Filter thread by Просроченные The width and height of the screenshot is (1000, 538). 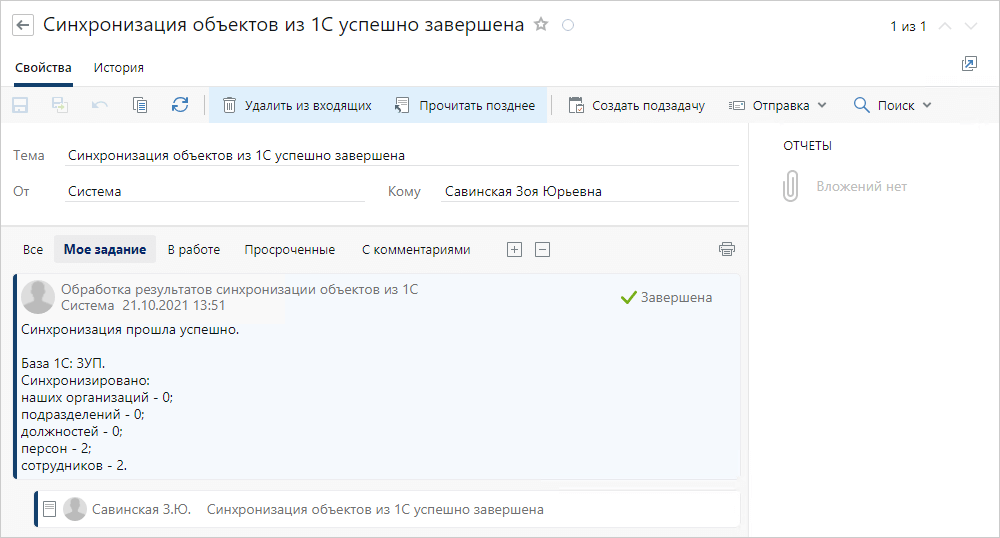coord(290,250)
